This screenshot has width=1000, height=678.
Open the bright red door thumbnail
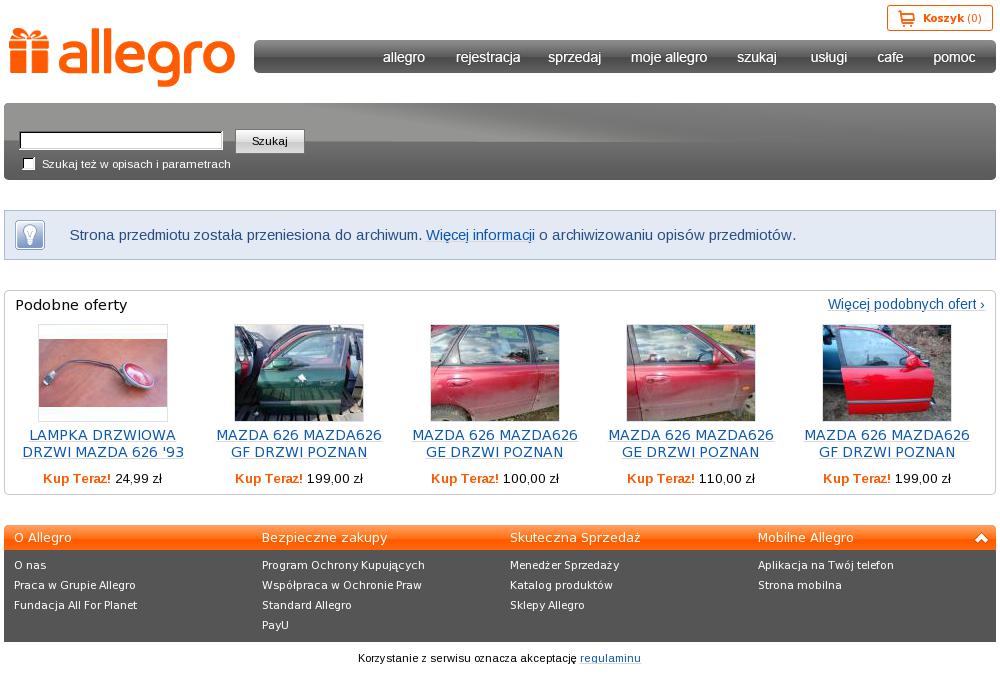click(886, 373)
